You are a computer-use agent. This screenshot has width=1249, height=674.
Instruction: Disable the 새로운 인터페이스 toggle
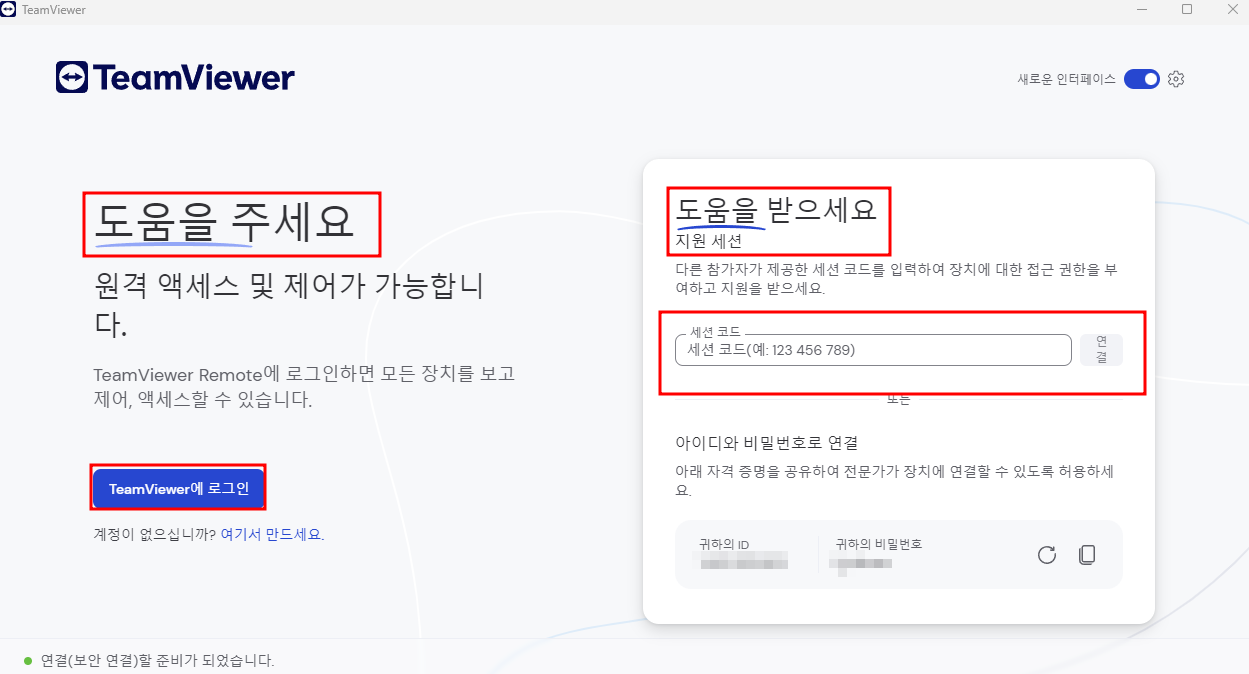[1140, 78]
